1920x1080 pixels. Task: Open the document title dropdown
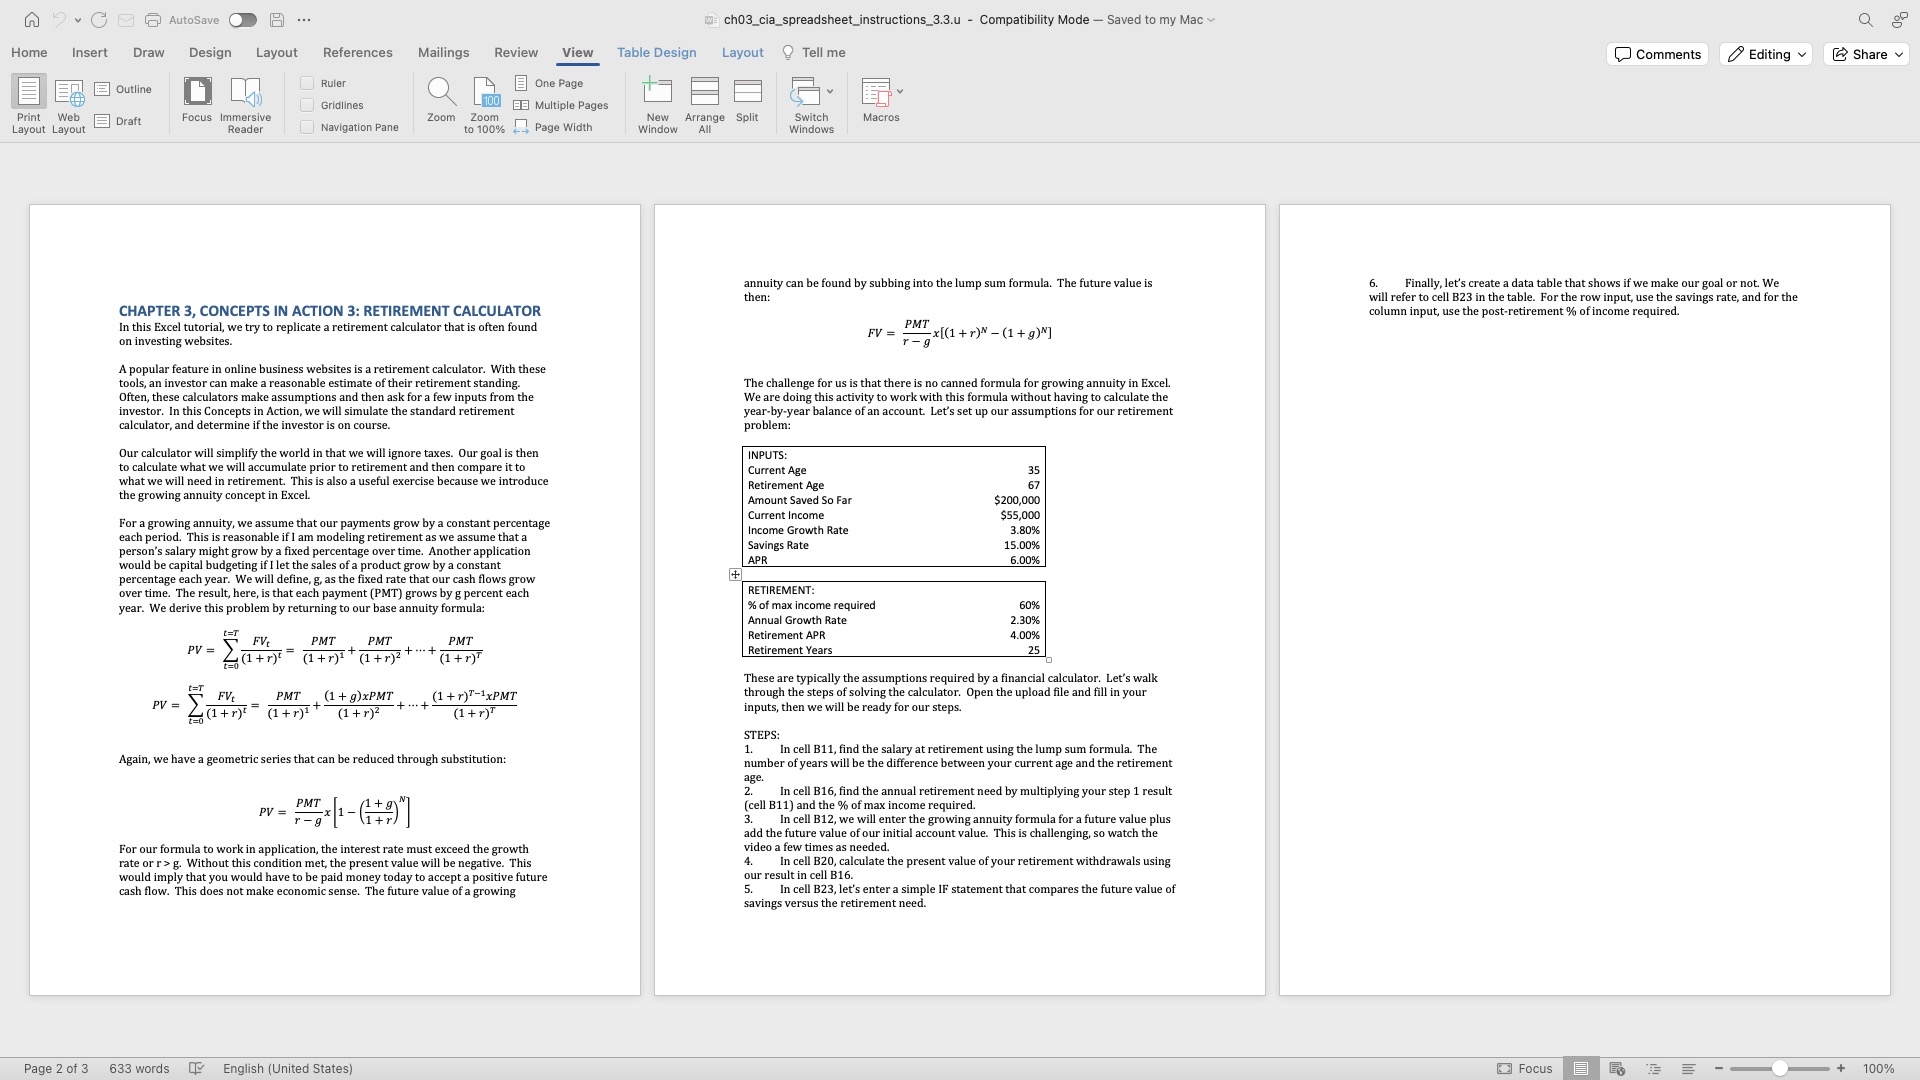[x=1211, y=20]
